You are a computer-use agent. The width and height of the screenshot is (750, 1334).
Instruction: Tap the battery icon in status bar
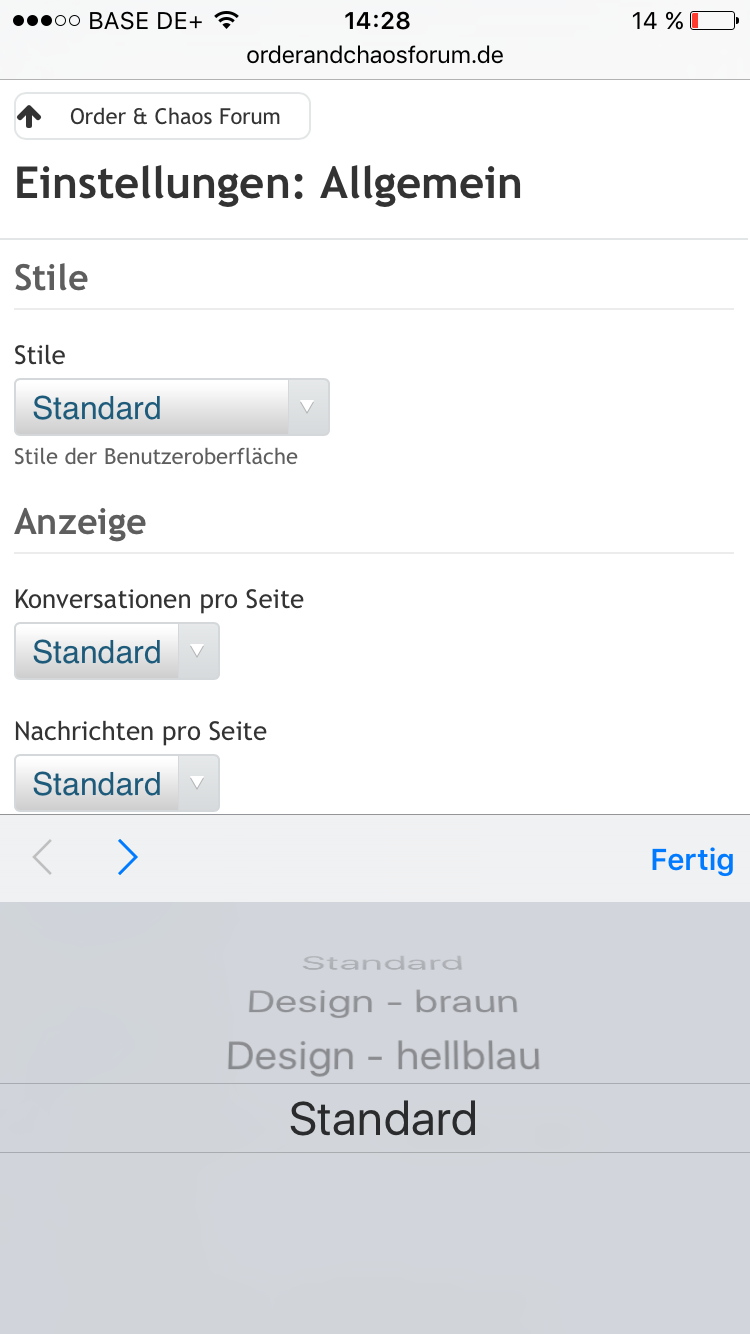713,21
